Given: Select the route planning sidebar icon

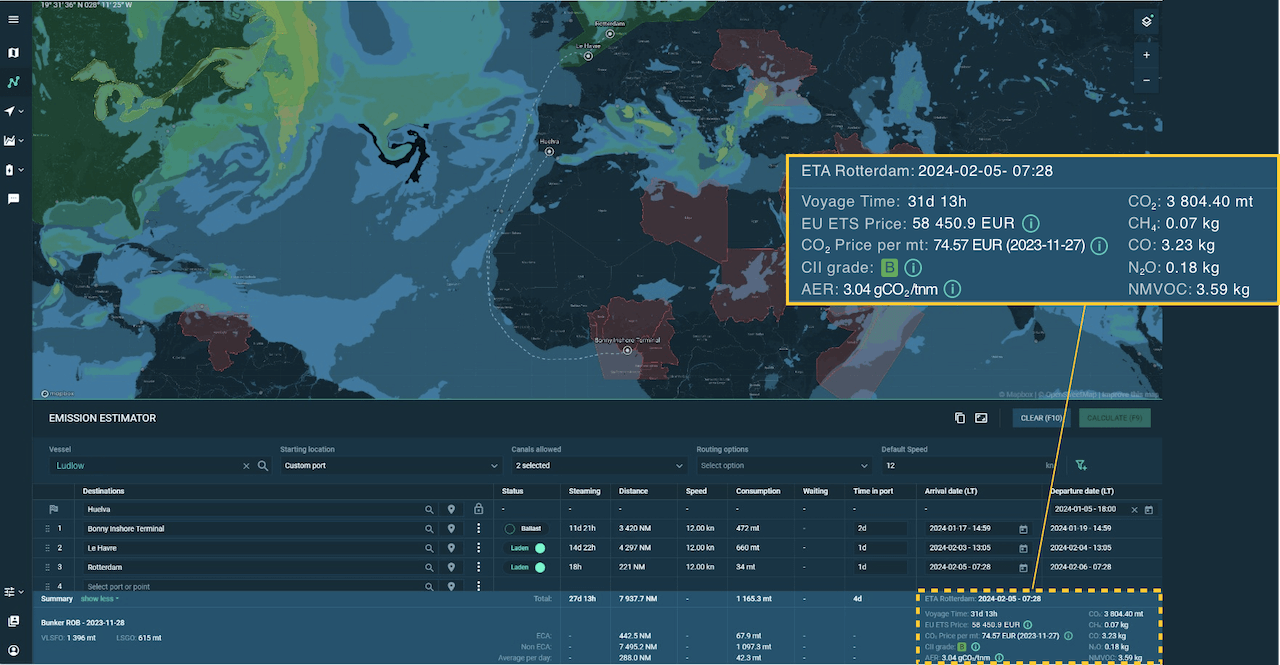Looking at the screenshot, I should pos(13,82).
